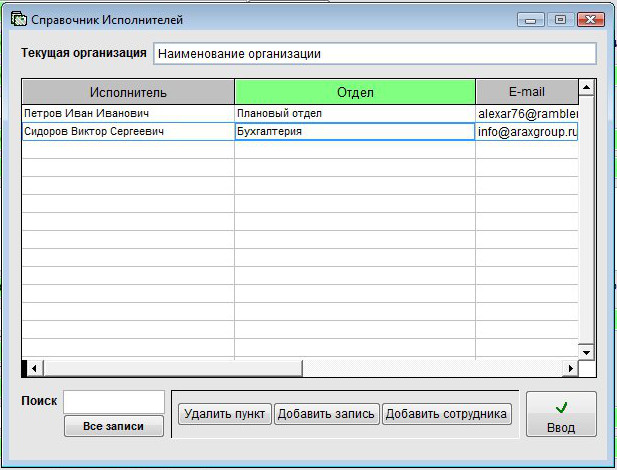Show all records with Все записи
The image size is (617, 470).
(114, 426)
